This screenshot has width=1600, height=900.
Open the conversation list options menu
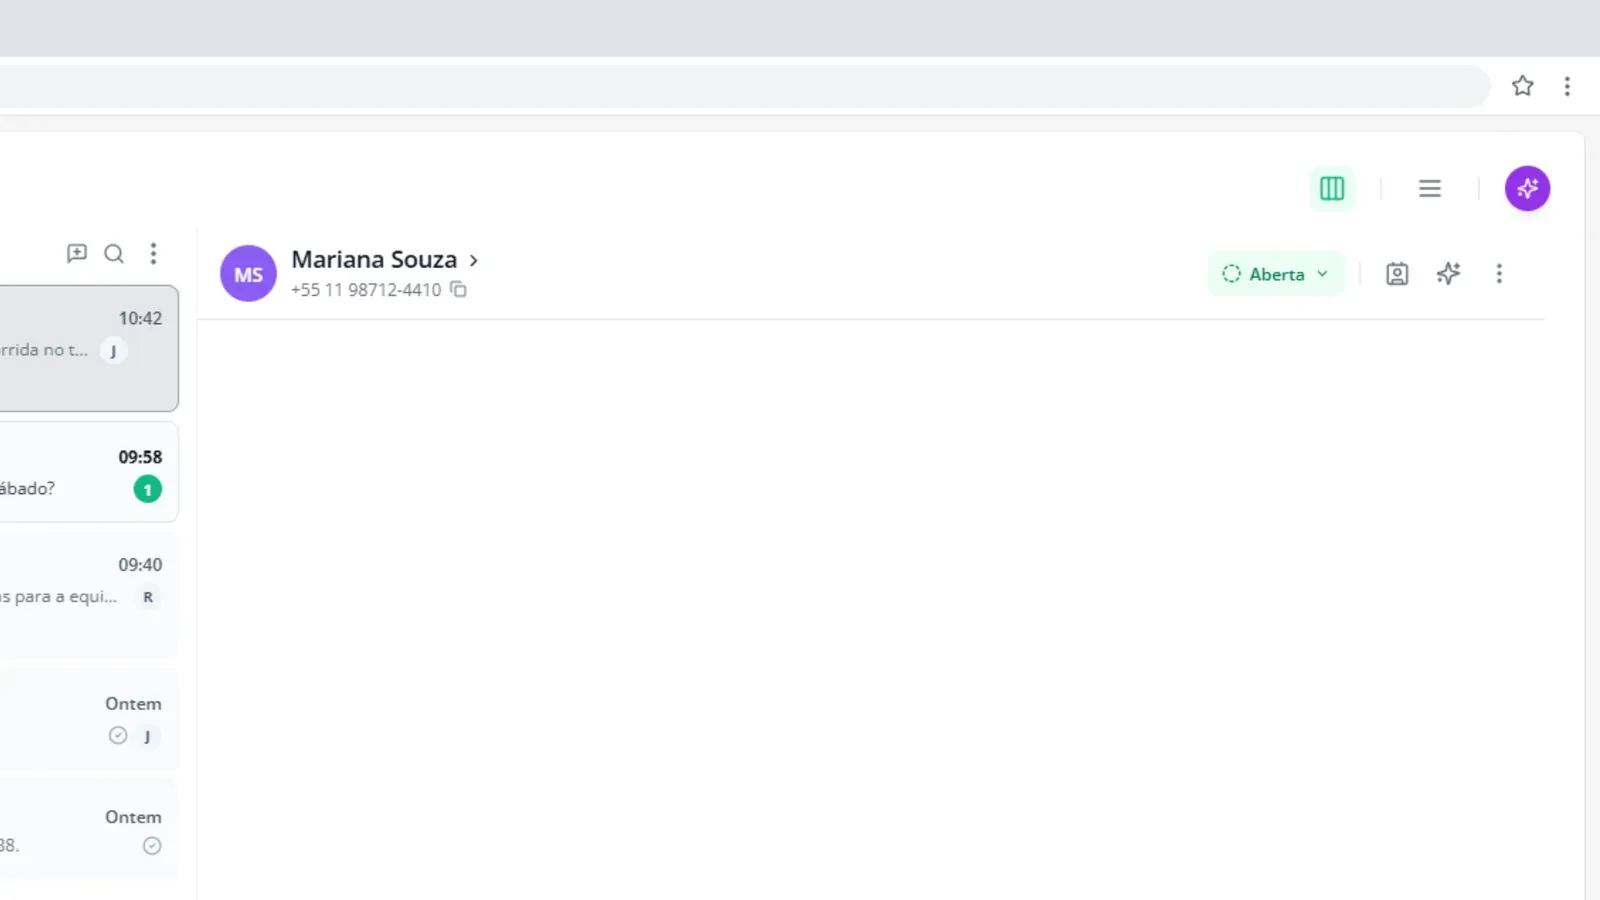click(153, 253)
